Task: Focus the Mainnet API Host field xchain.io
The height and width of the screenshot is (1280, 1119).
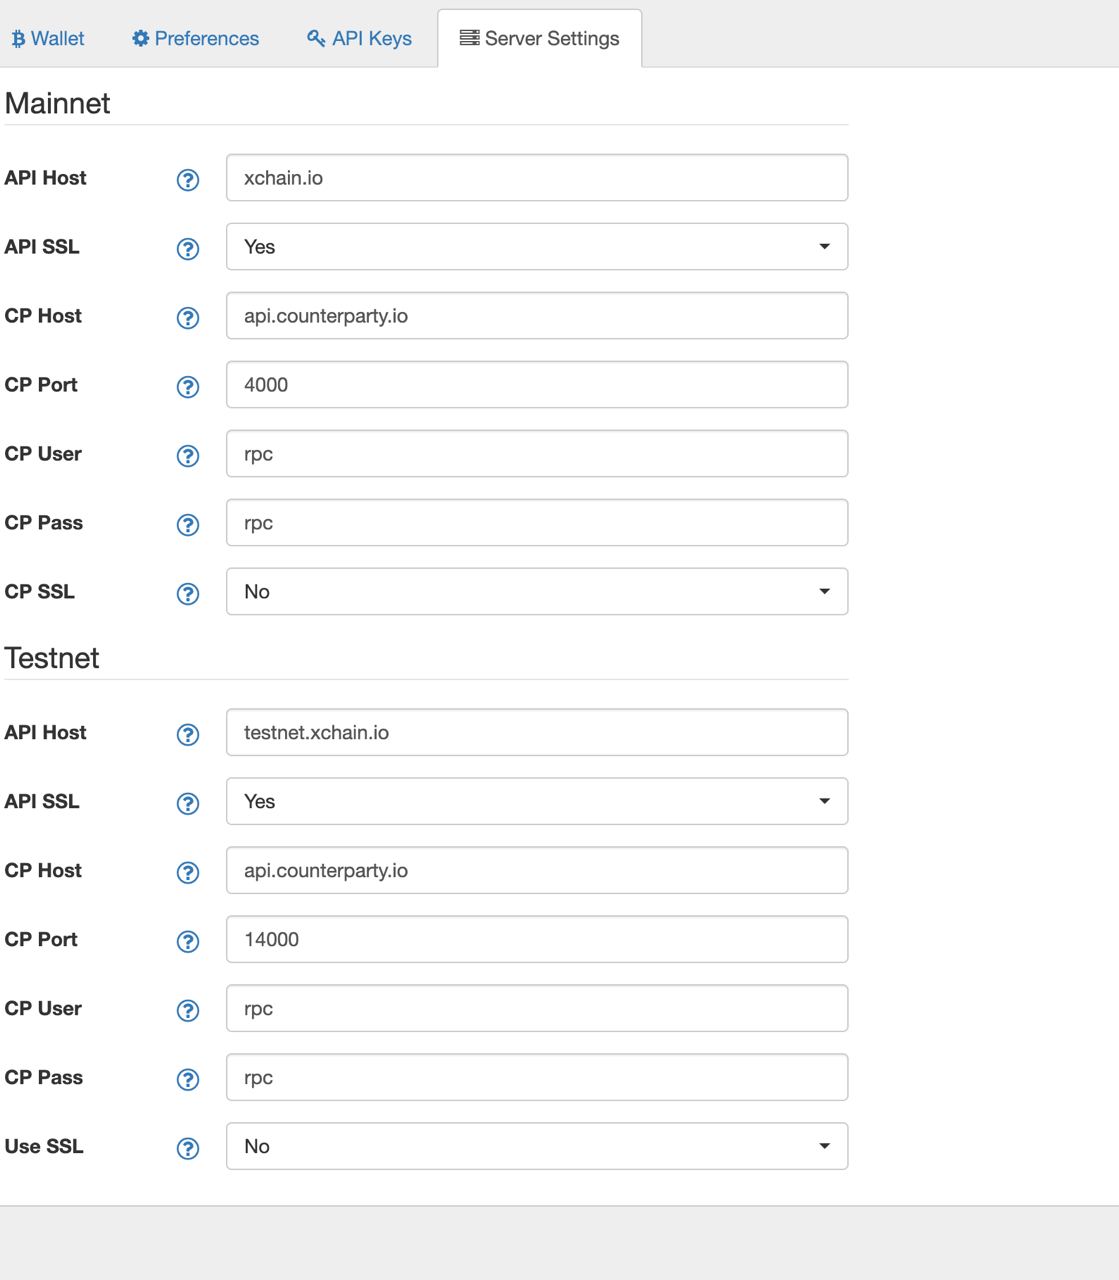Action: tap(537, 178)
